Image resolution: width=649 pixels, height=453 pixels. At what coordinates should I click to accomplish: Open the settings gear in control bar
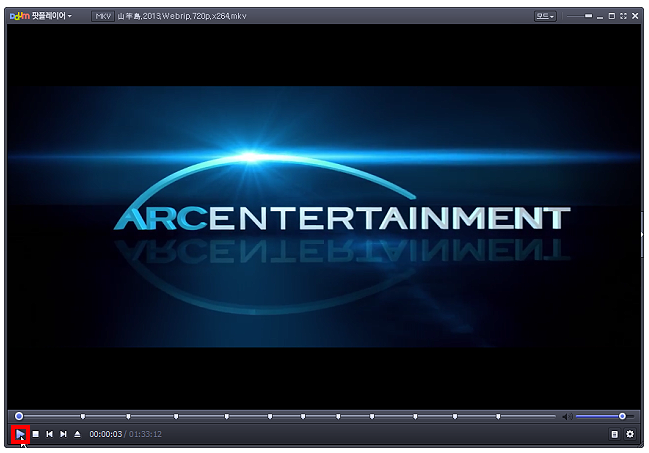tap(630, 434)
